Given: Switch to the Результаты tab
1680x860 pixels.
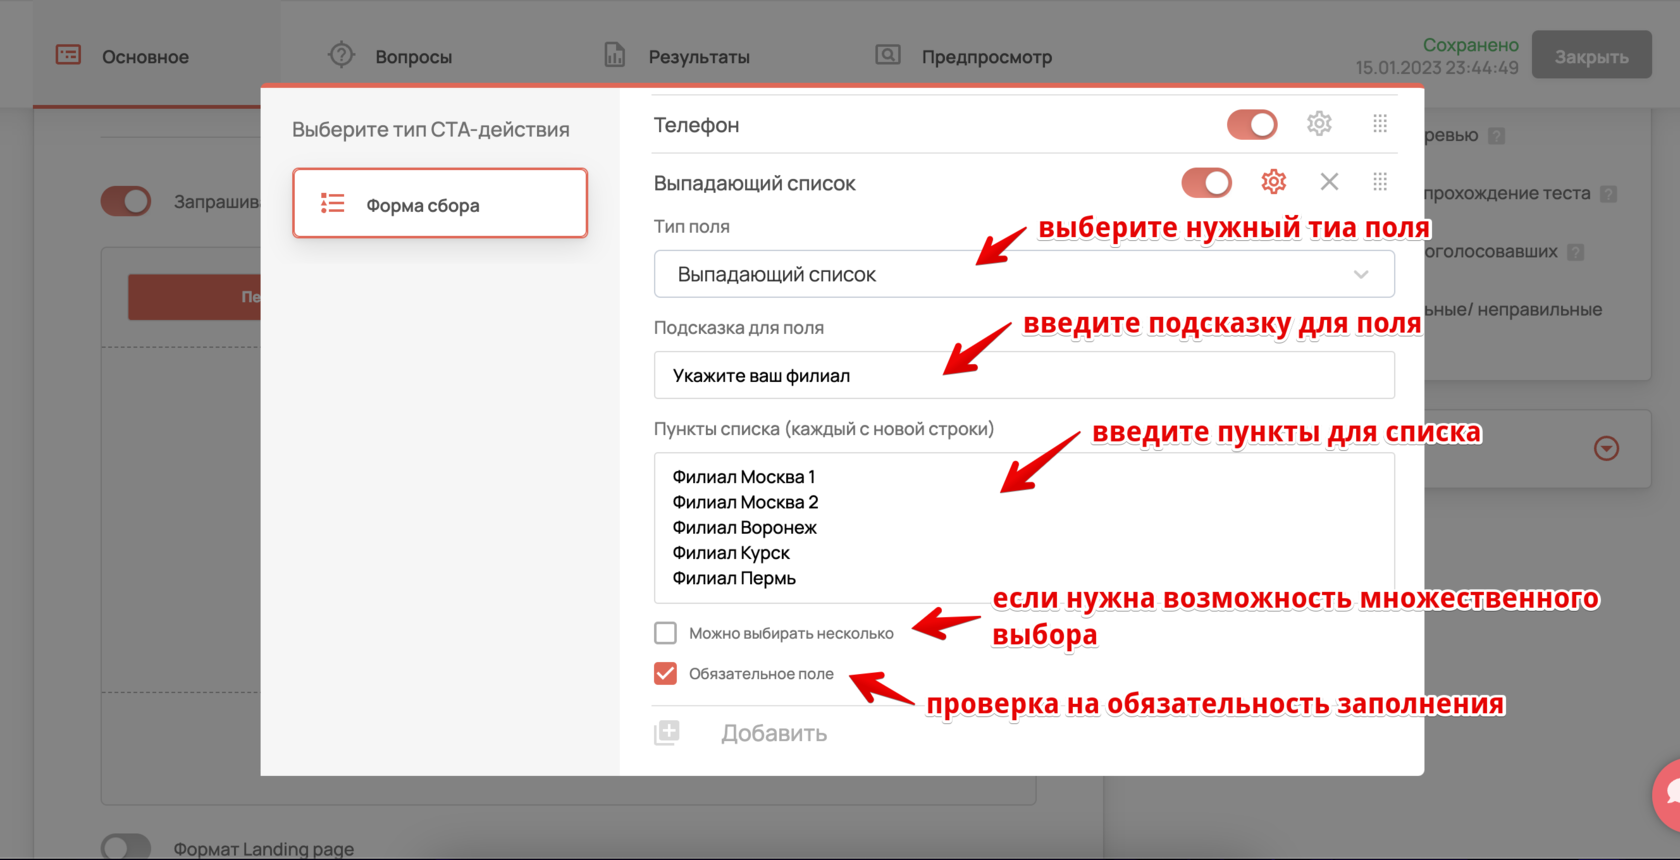Looking at the screenshot, I should 699,57.
